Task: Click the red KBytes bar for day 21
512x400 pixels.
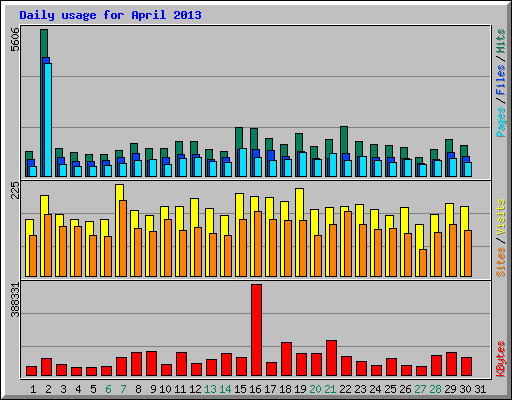Action: 331,358
